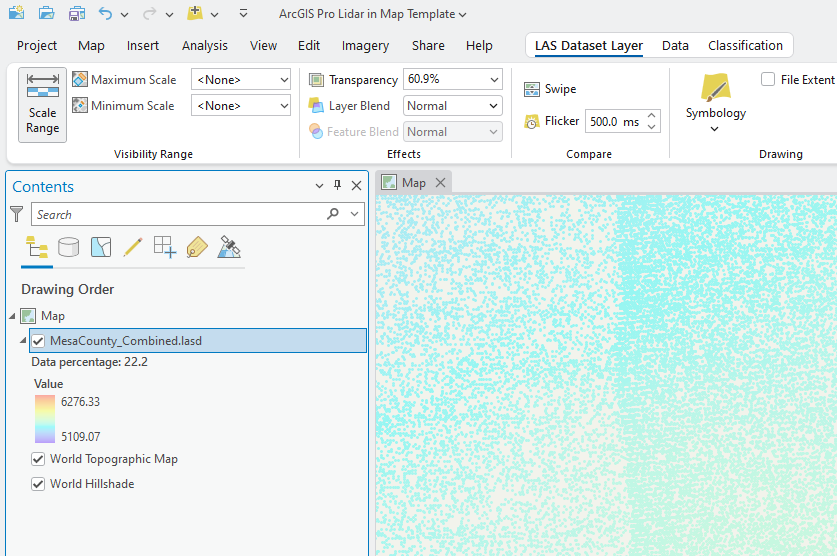This screenshot has width=837, height=556.
Task: Select List By Selection icon
Action: pyautogui.click(x=101, y=248)
